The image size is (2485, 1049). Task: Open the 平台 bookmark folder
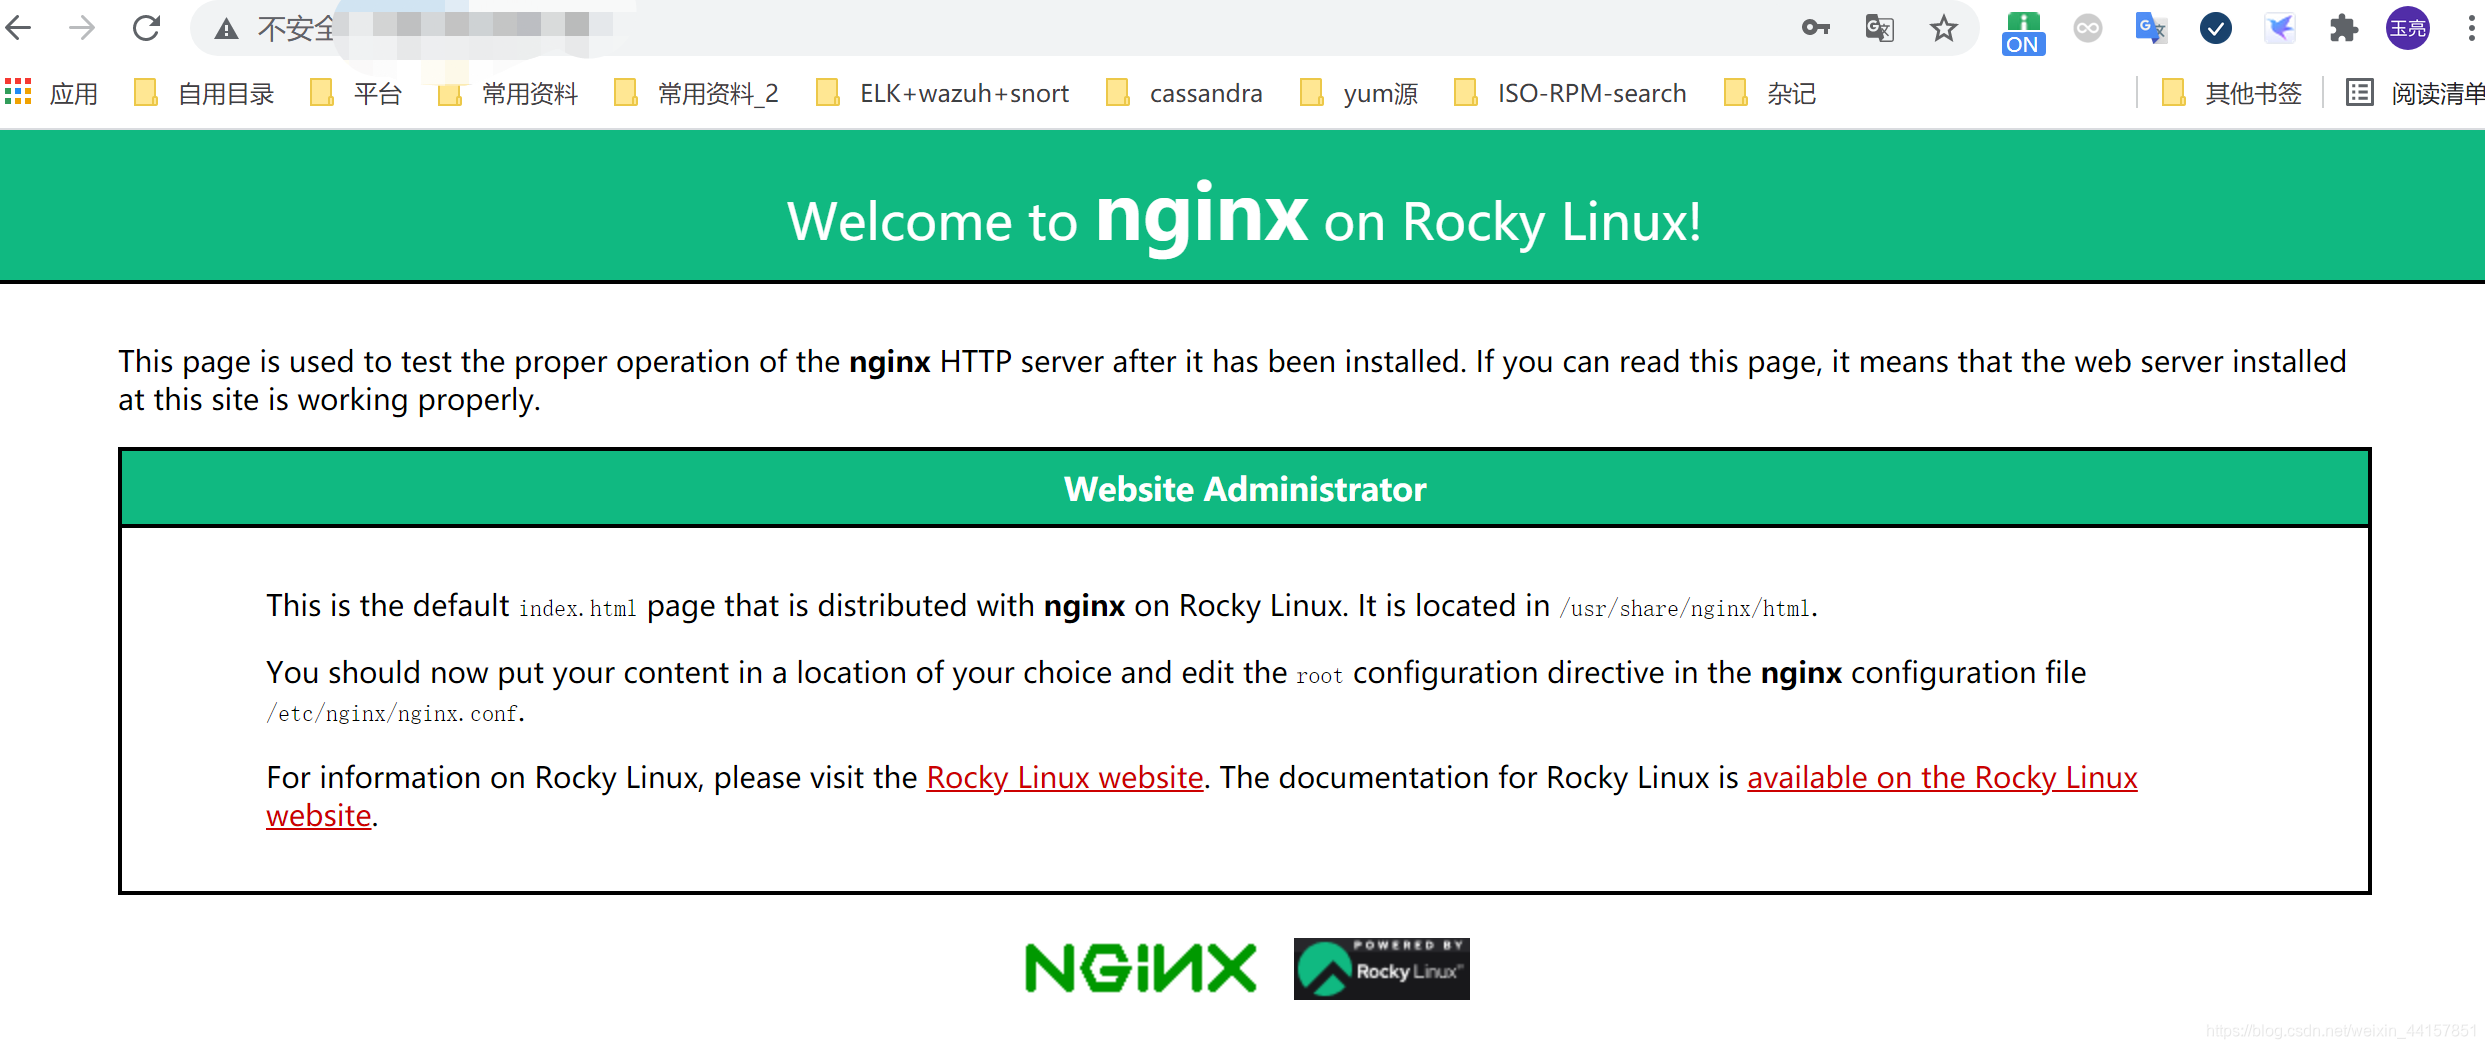(356, 93)
